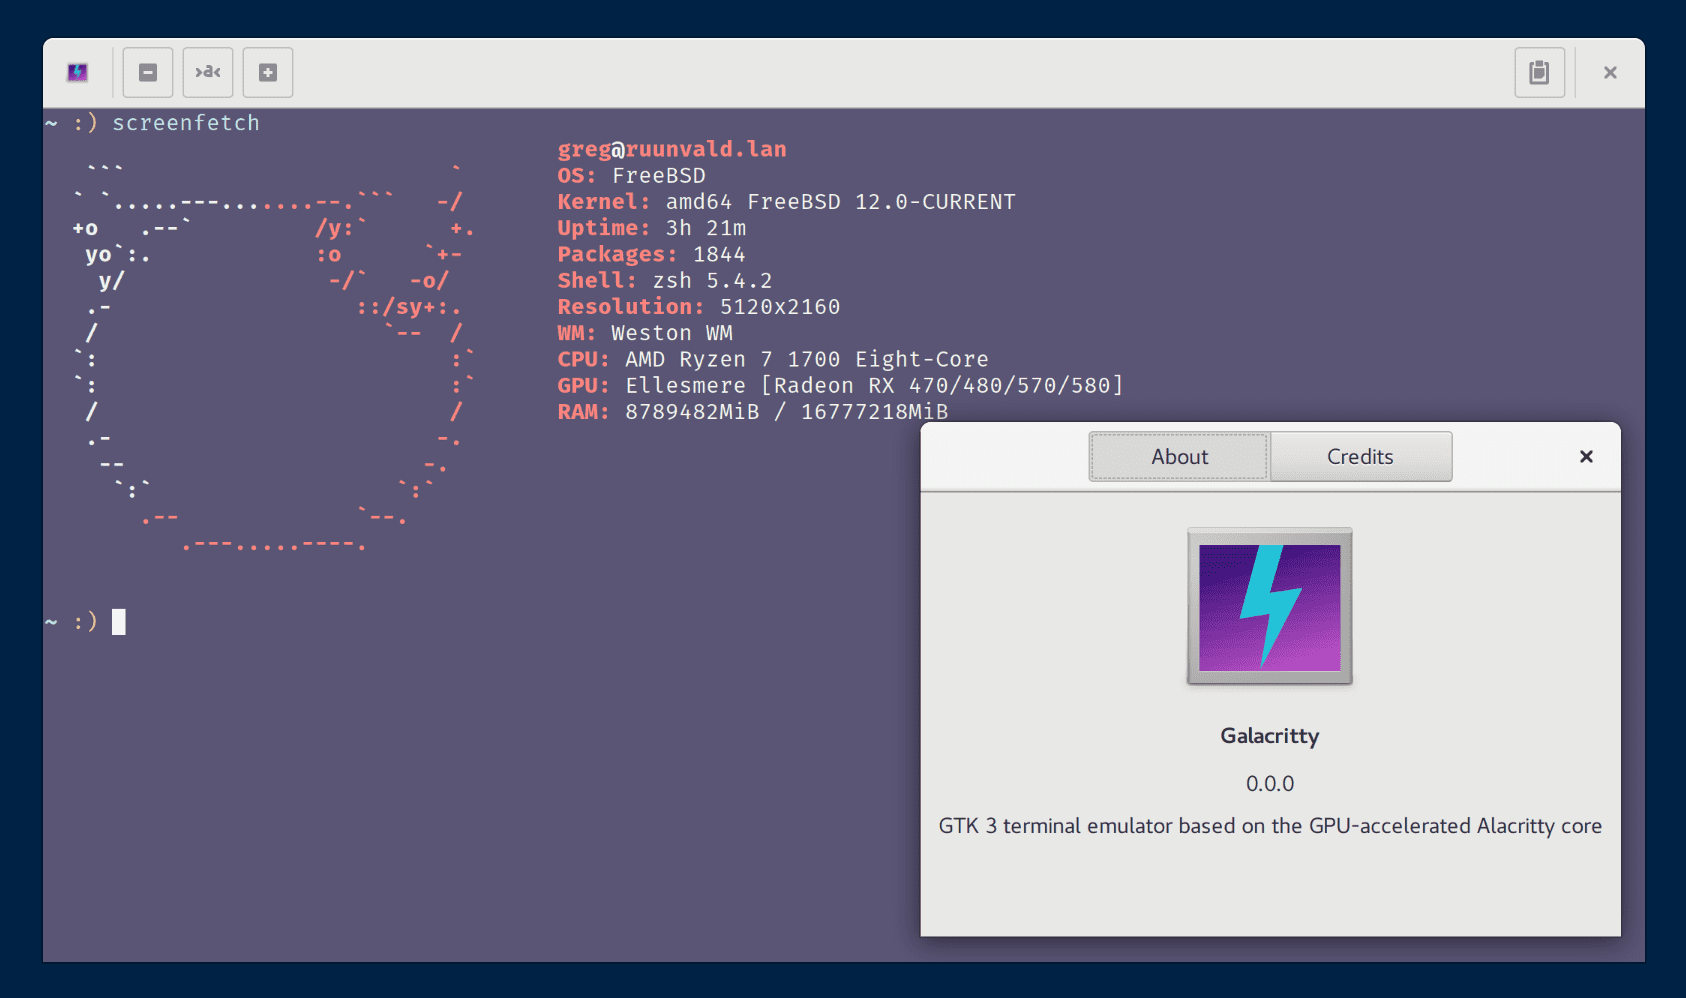Increase font size with the plus button

pos(268,72)
